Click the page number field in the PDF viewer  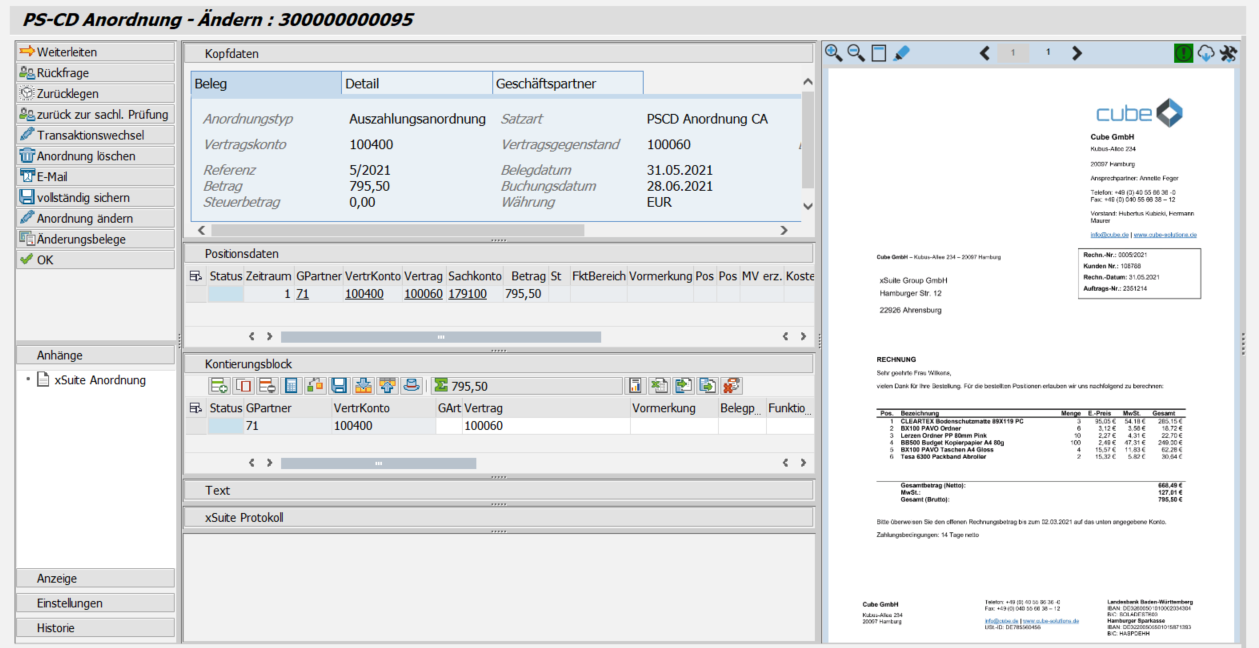[1013, 51]
